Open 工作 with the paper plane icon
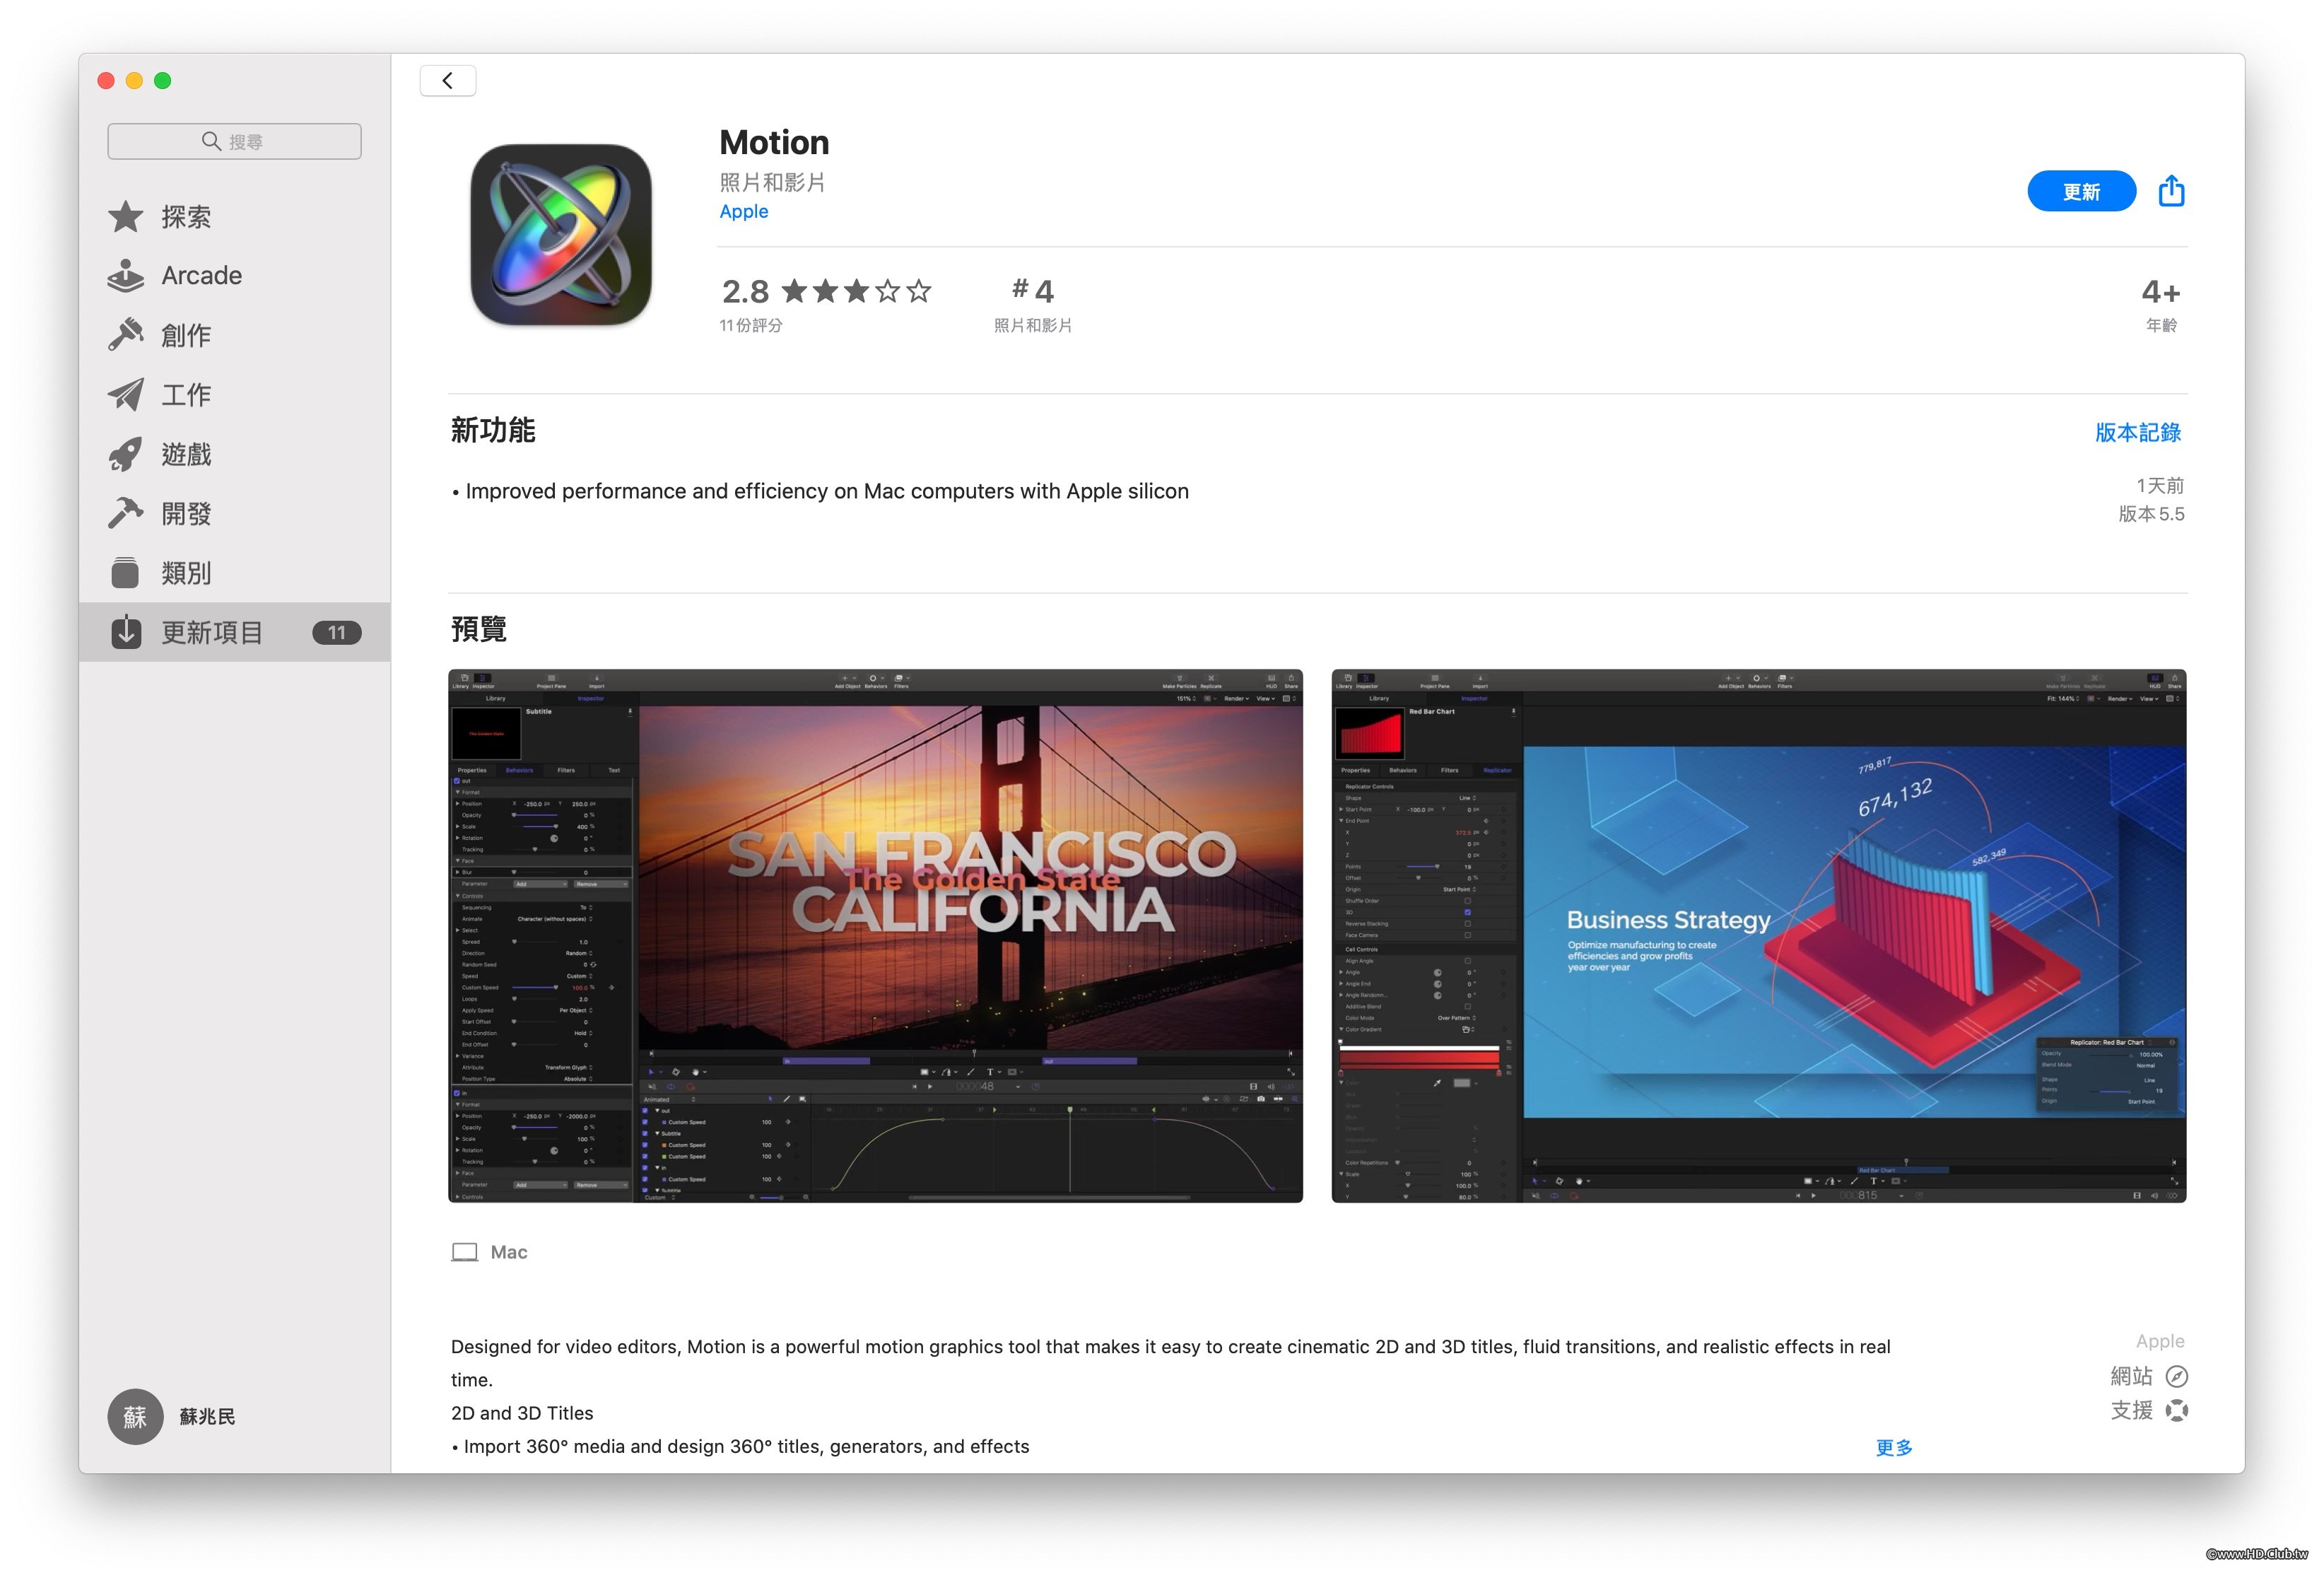This screenshot has height=1578, width=2324. 186,395
